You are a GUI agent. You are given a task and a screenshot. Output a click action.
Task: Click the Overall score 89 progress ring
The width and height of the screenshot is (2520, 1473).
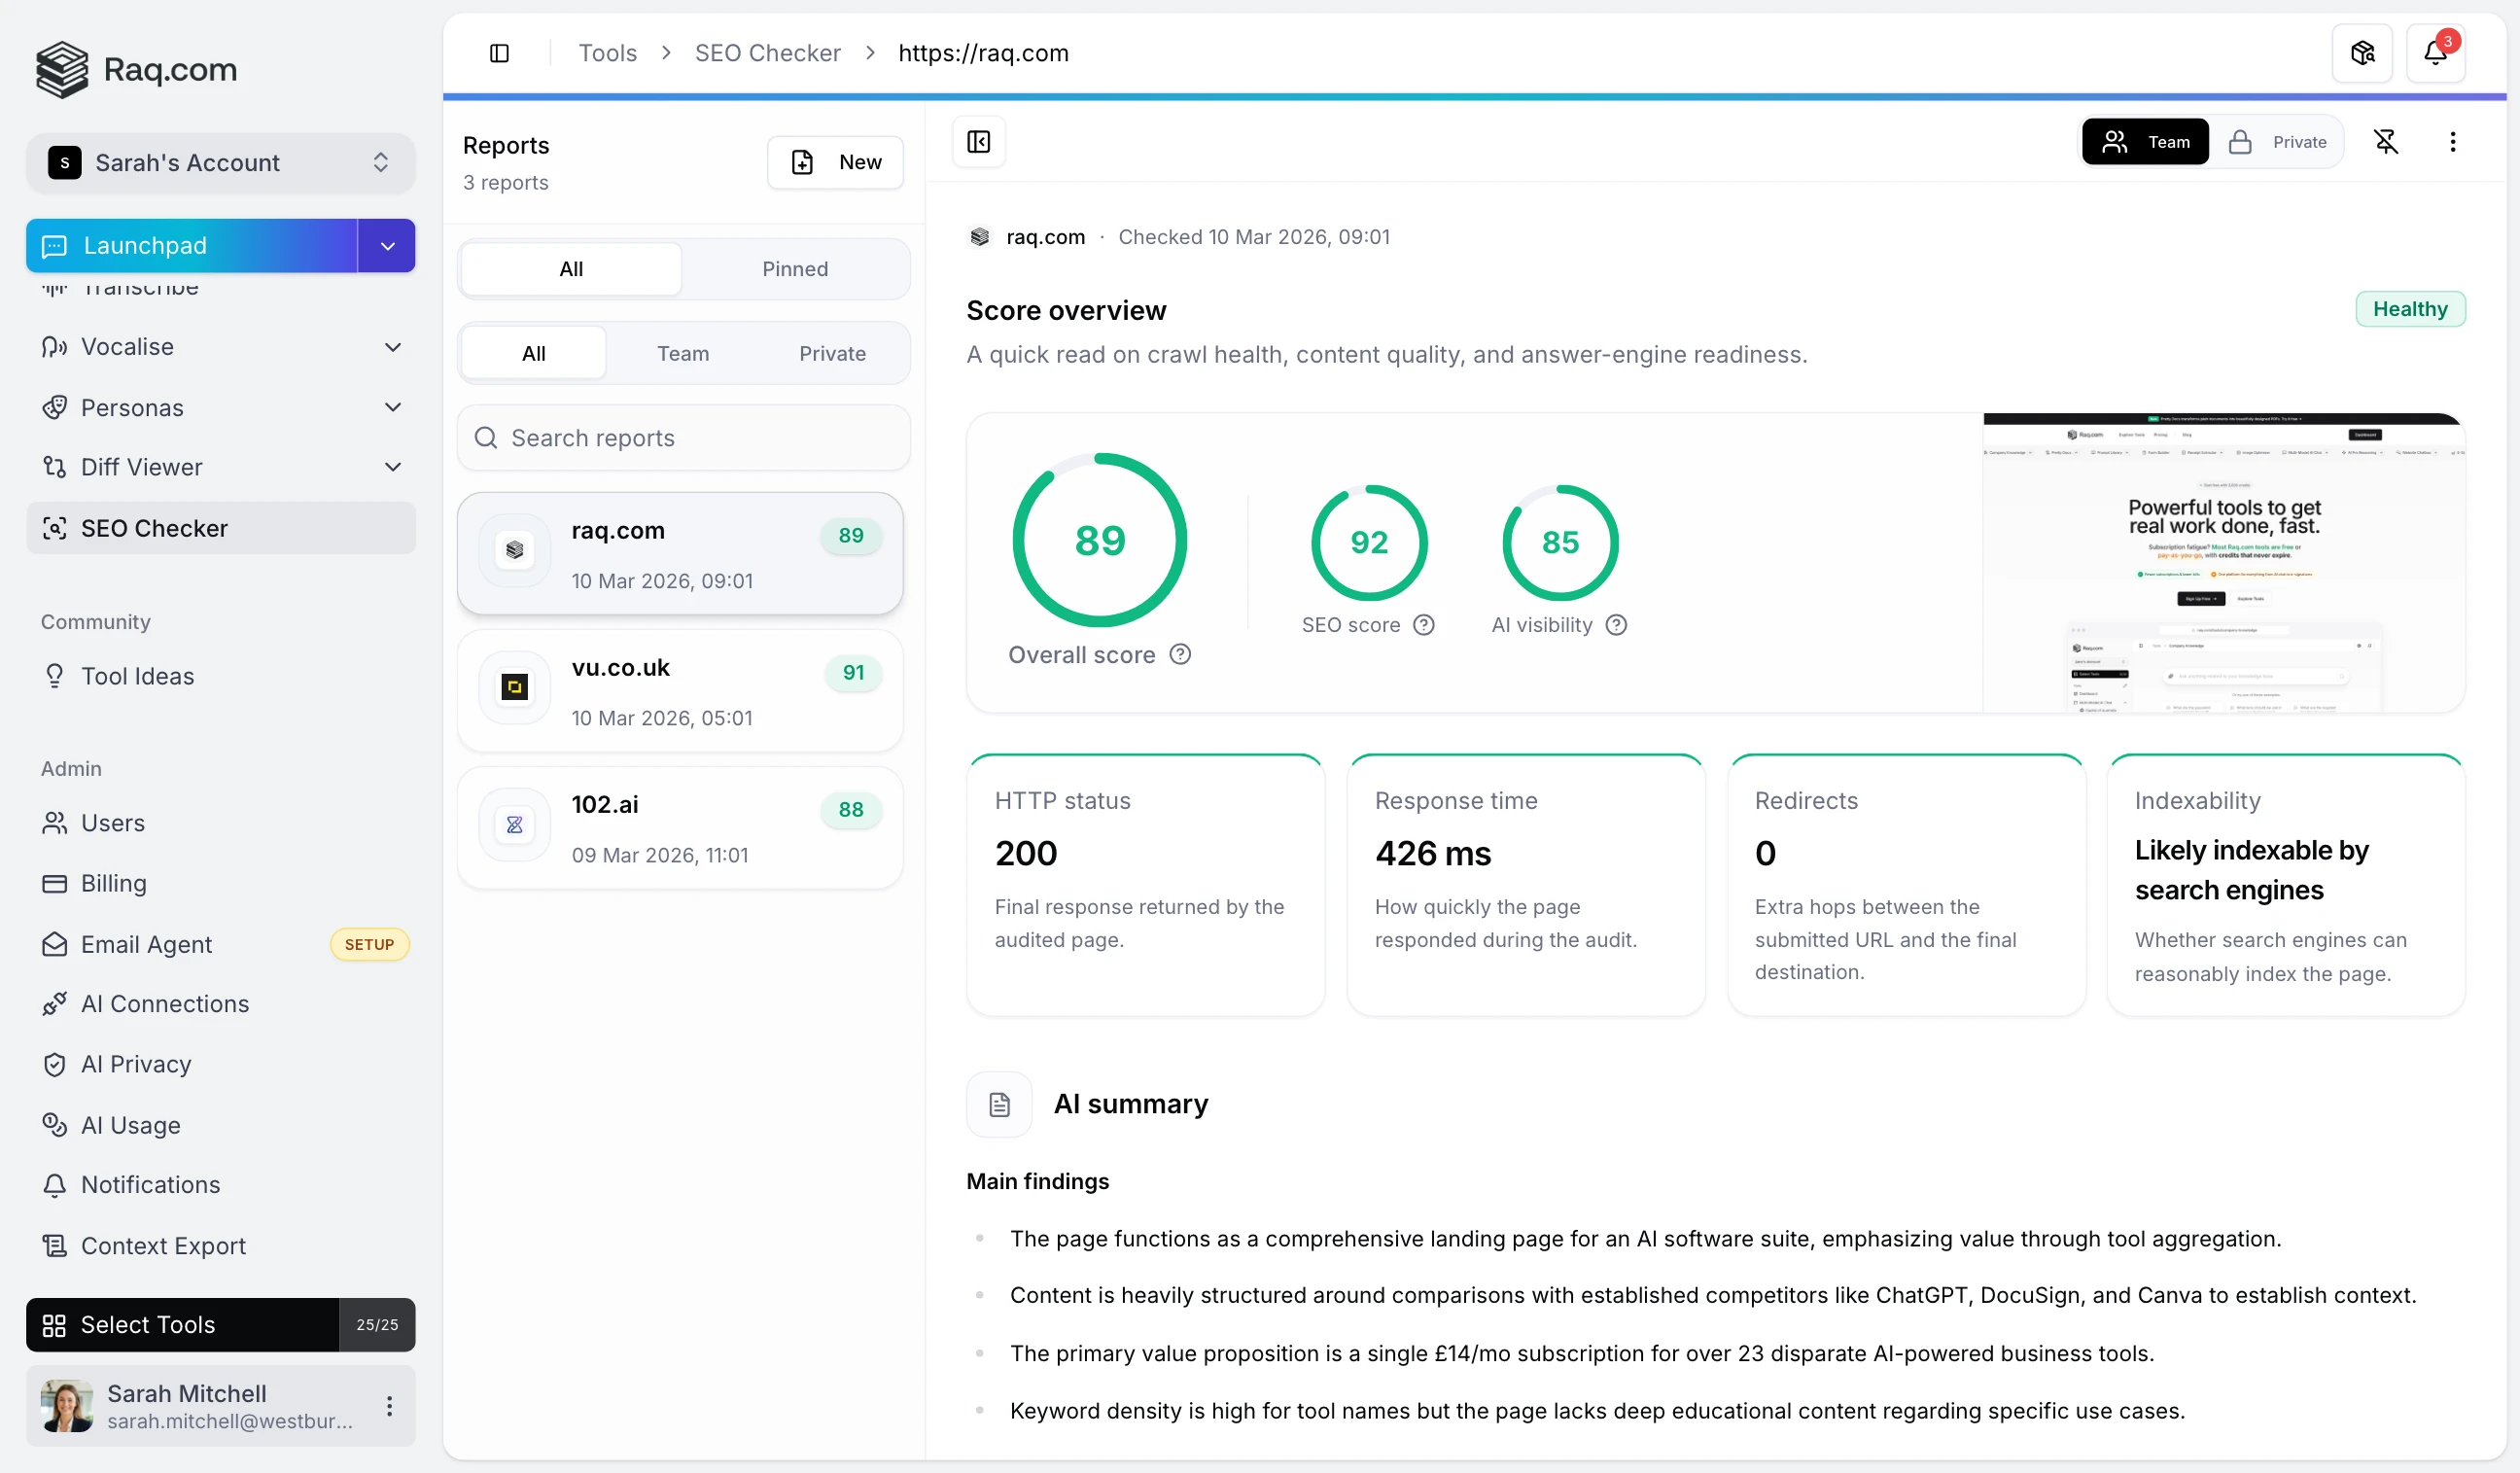pyautogui.click(x=1099, y=540)
